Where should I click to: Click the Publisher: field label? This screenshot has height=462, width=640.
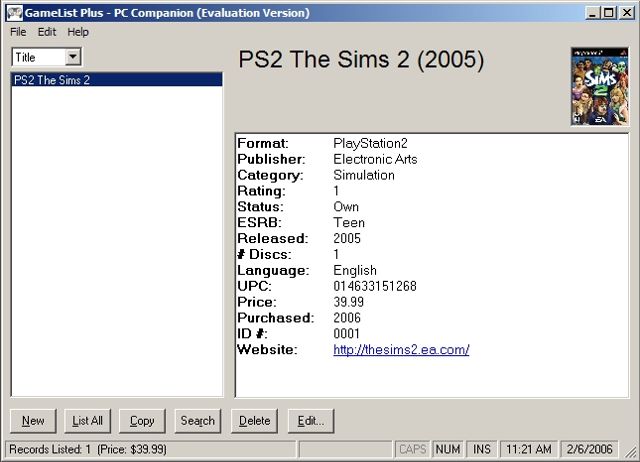271,159
